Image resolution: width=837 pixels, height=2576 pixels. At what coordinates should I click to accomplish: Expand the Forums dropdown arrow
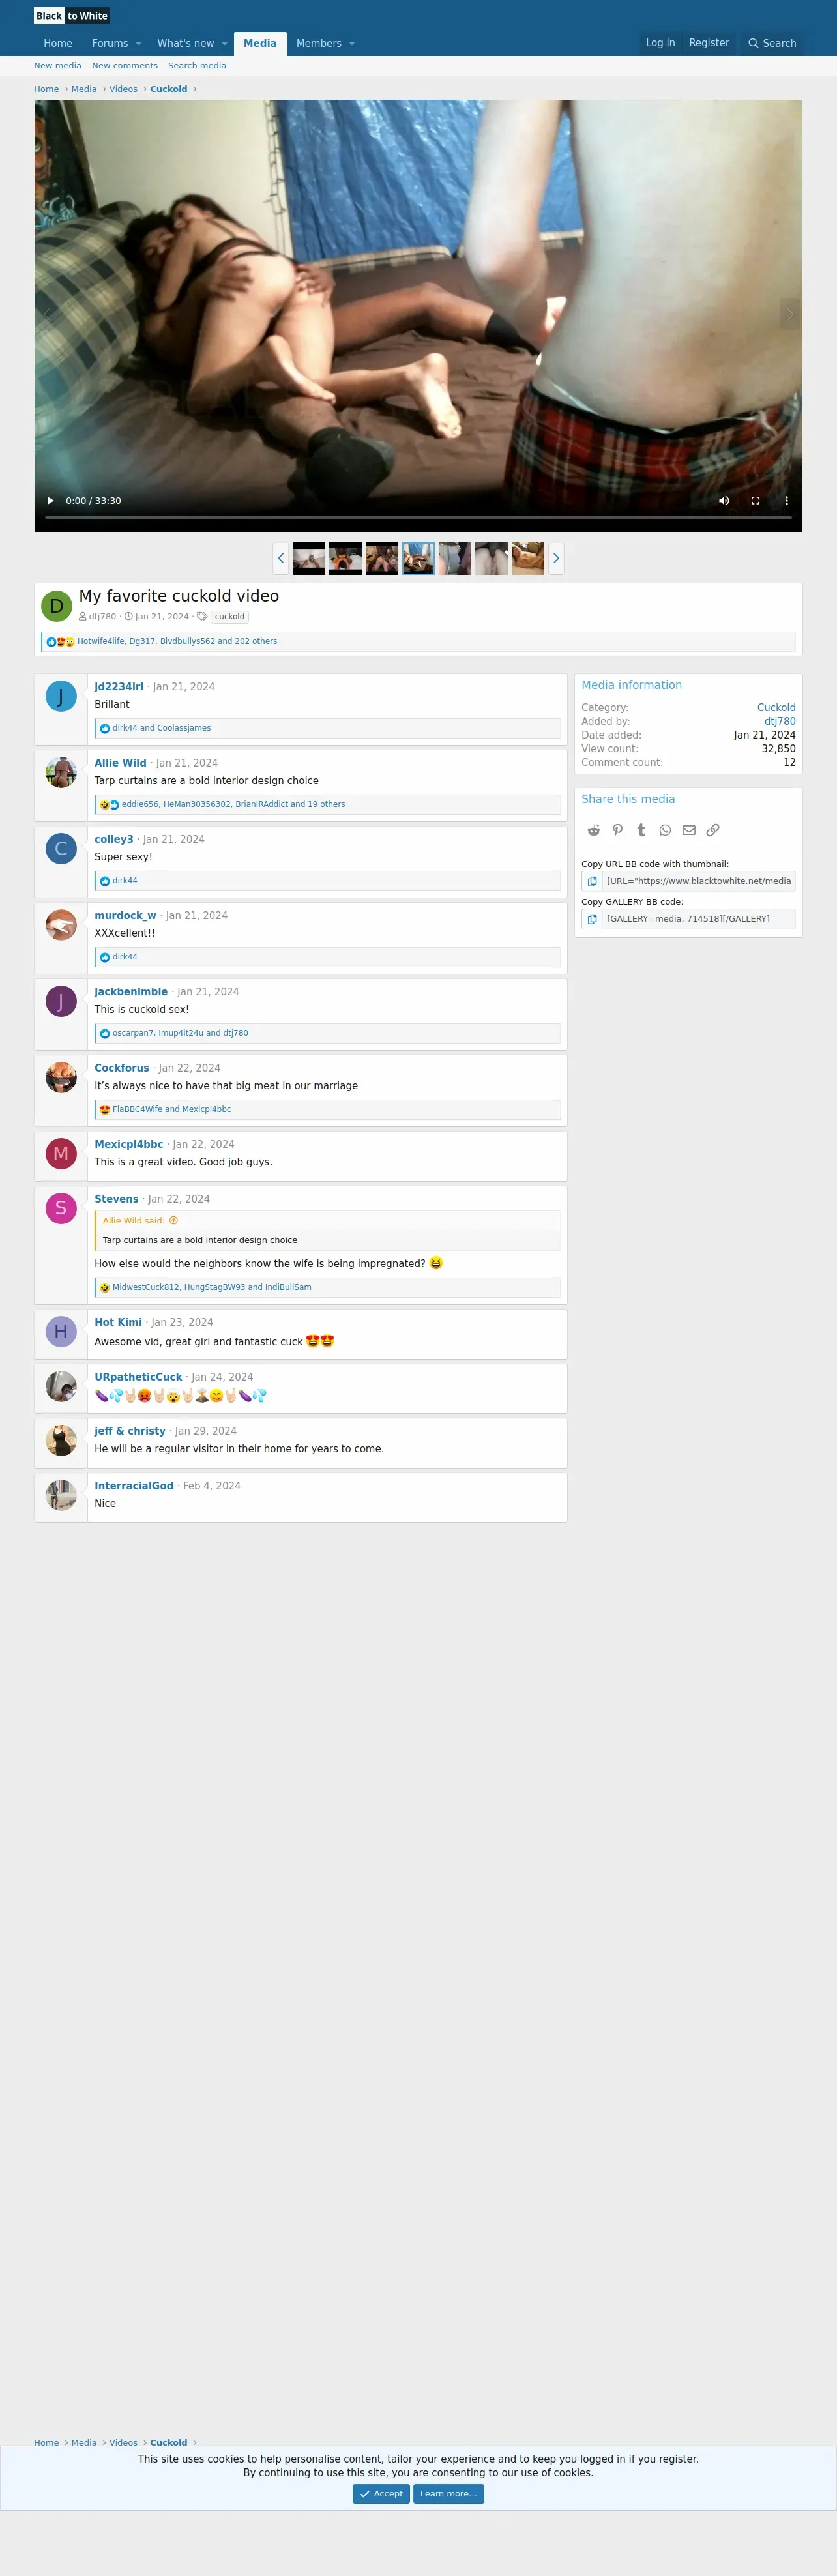(138, 44)
